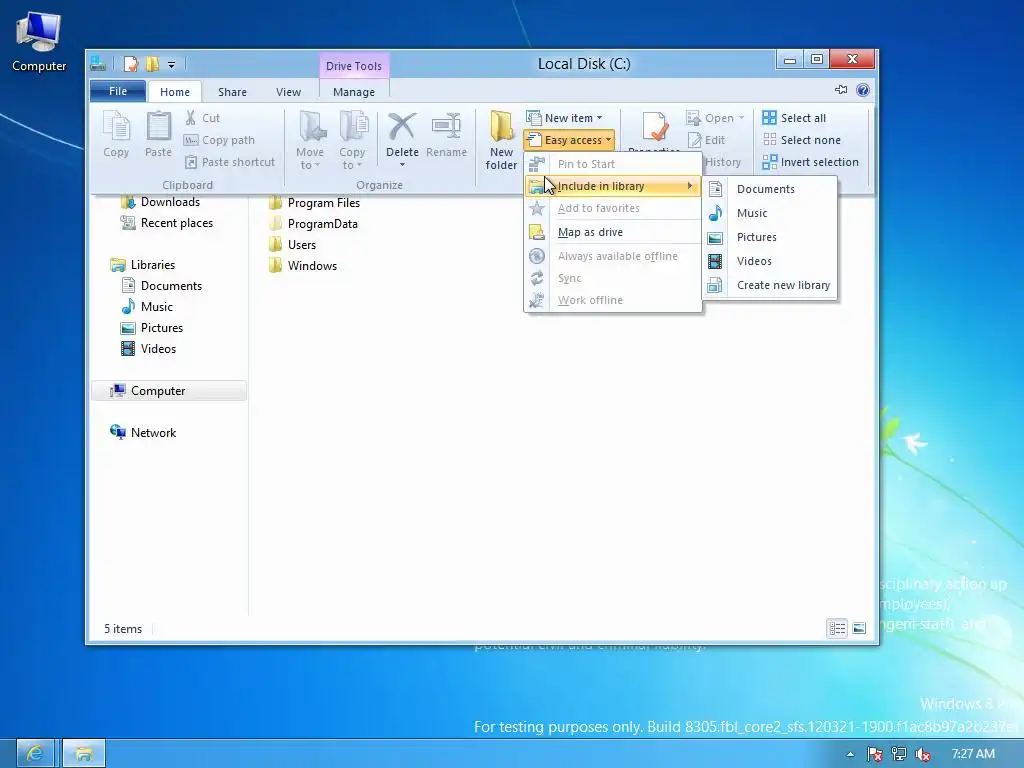Screen dimensions: 1024x768
Task: Select Pictures library in navigation pane
Action: [x=152, y=328]
